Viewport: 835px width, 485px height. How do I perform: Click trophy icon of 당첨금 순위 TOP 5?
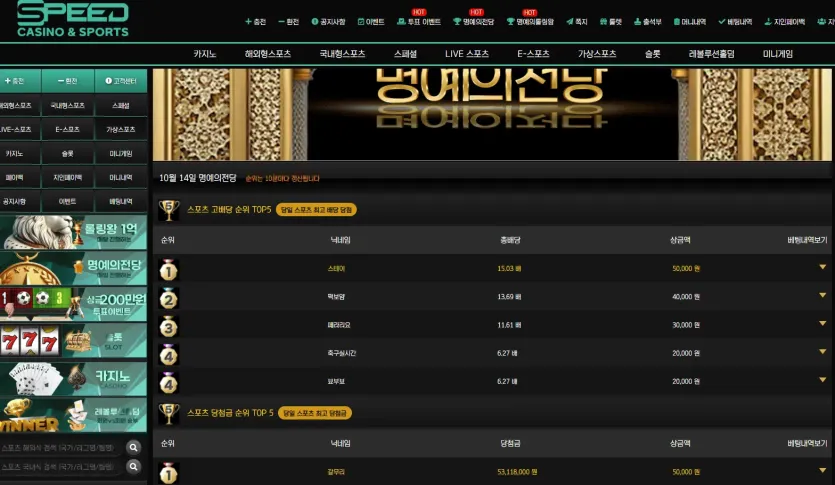coord(169,414)
